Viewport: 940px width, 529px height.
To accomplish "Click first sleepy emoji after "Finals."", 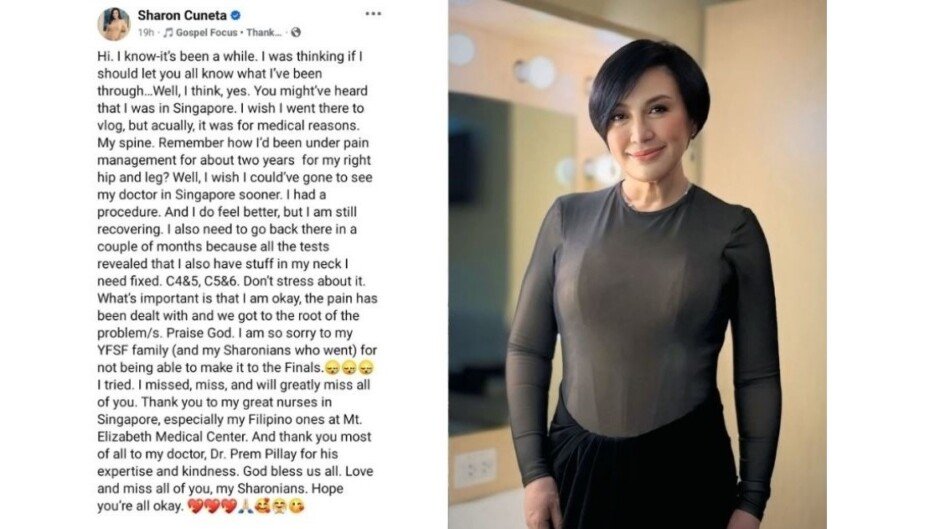I will (x=332, y=367).
